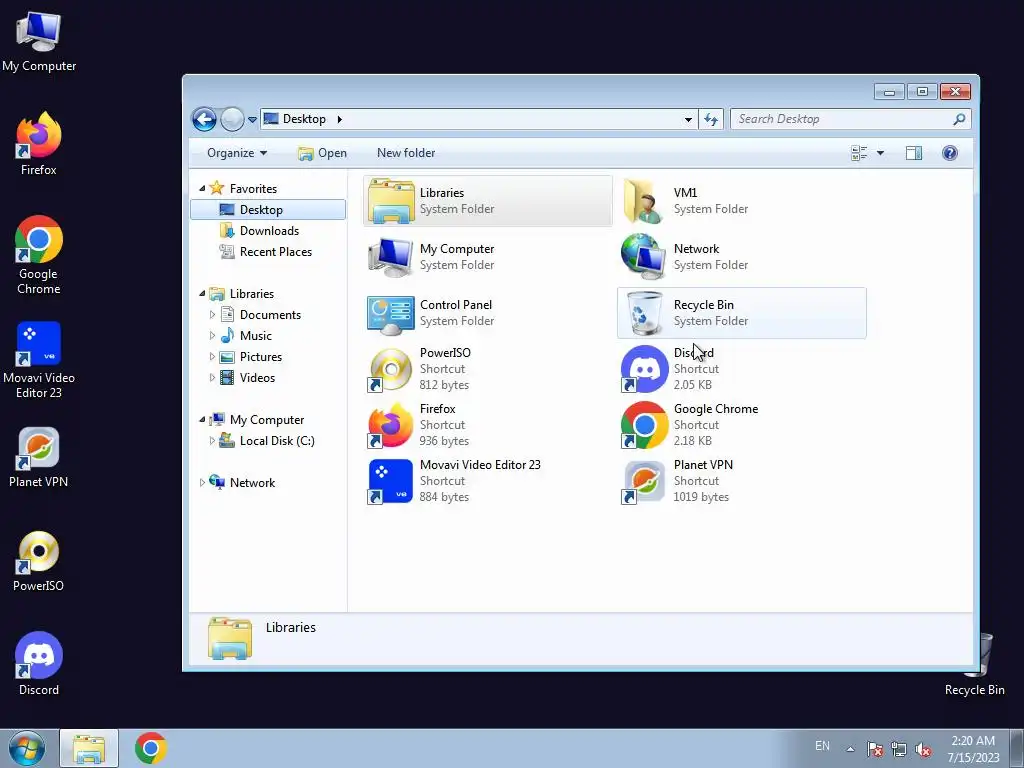1024x768 pixels.
Task: Select the VM1 user folder in Explorer
Action: (x=741, y=200)
